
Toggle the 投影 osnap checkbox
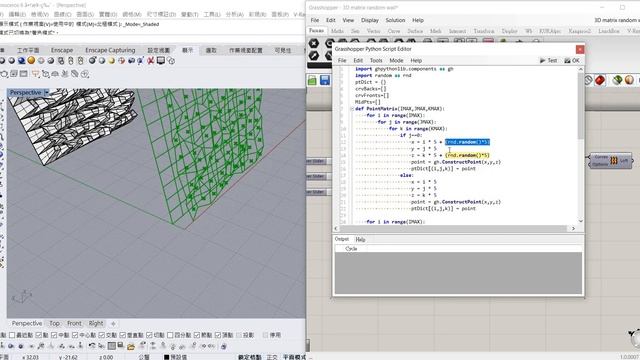239,335
